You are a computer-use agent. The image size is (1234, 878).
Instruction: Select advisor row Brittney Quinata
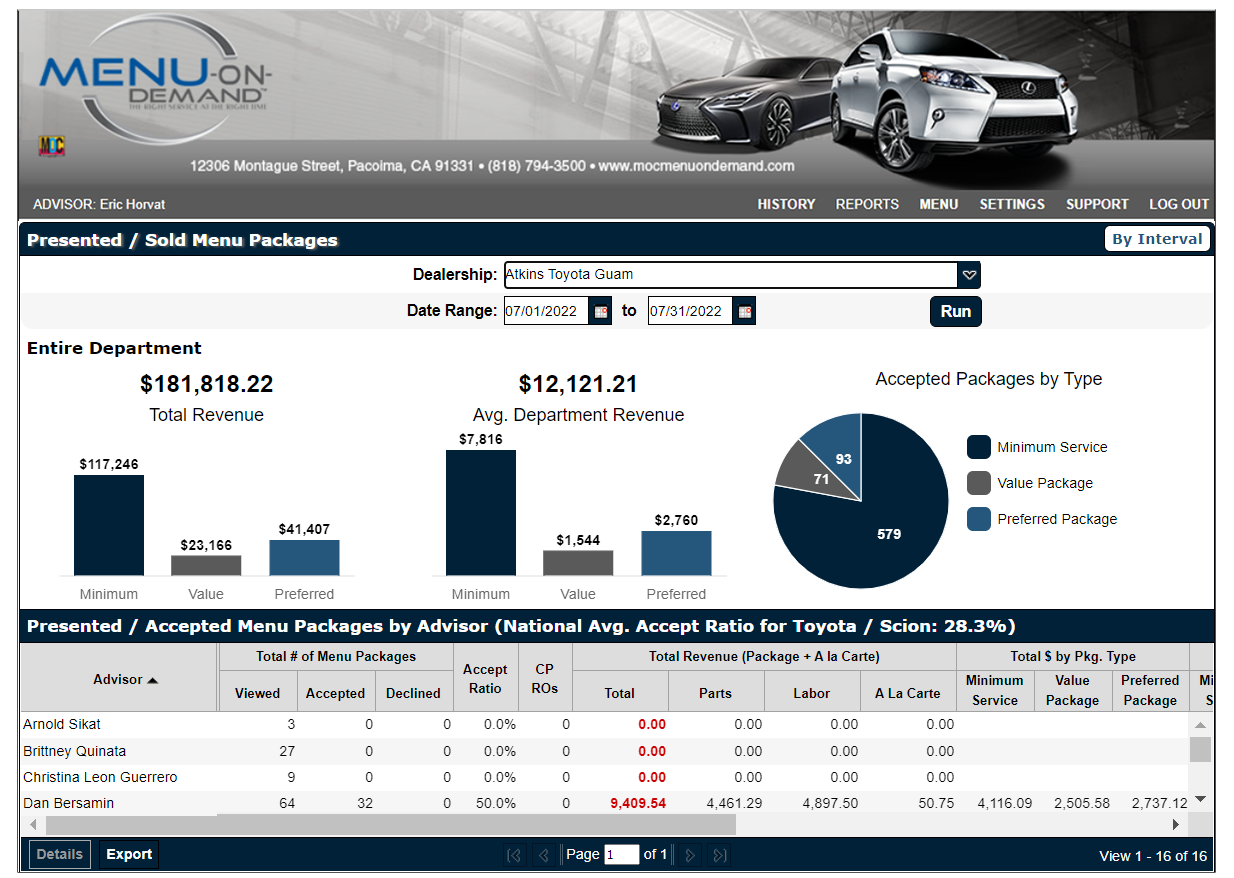[x=605, y=751]
